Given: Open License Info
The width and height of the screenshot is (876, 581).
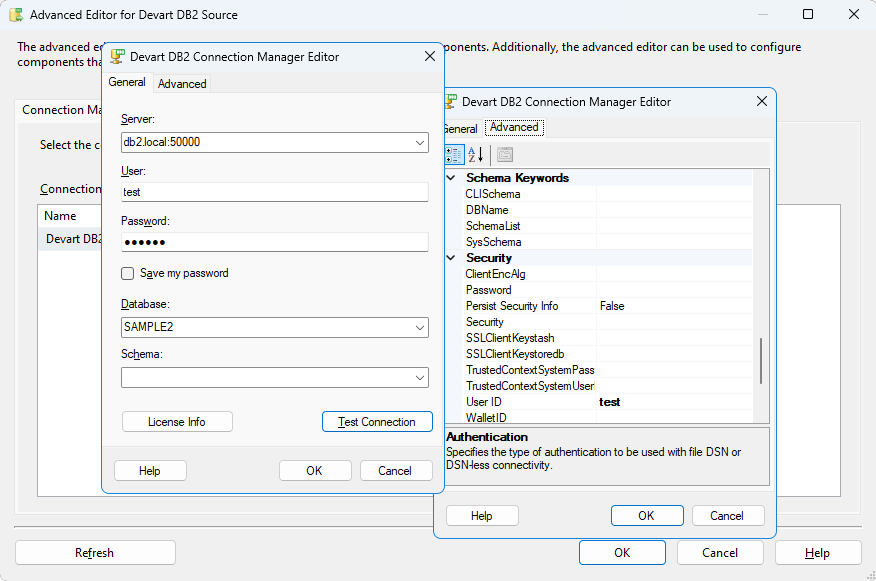Looking at the screenshot, I should click(177, 422).
